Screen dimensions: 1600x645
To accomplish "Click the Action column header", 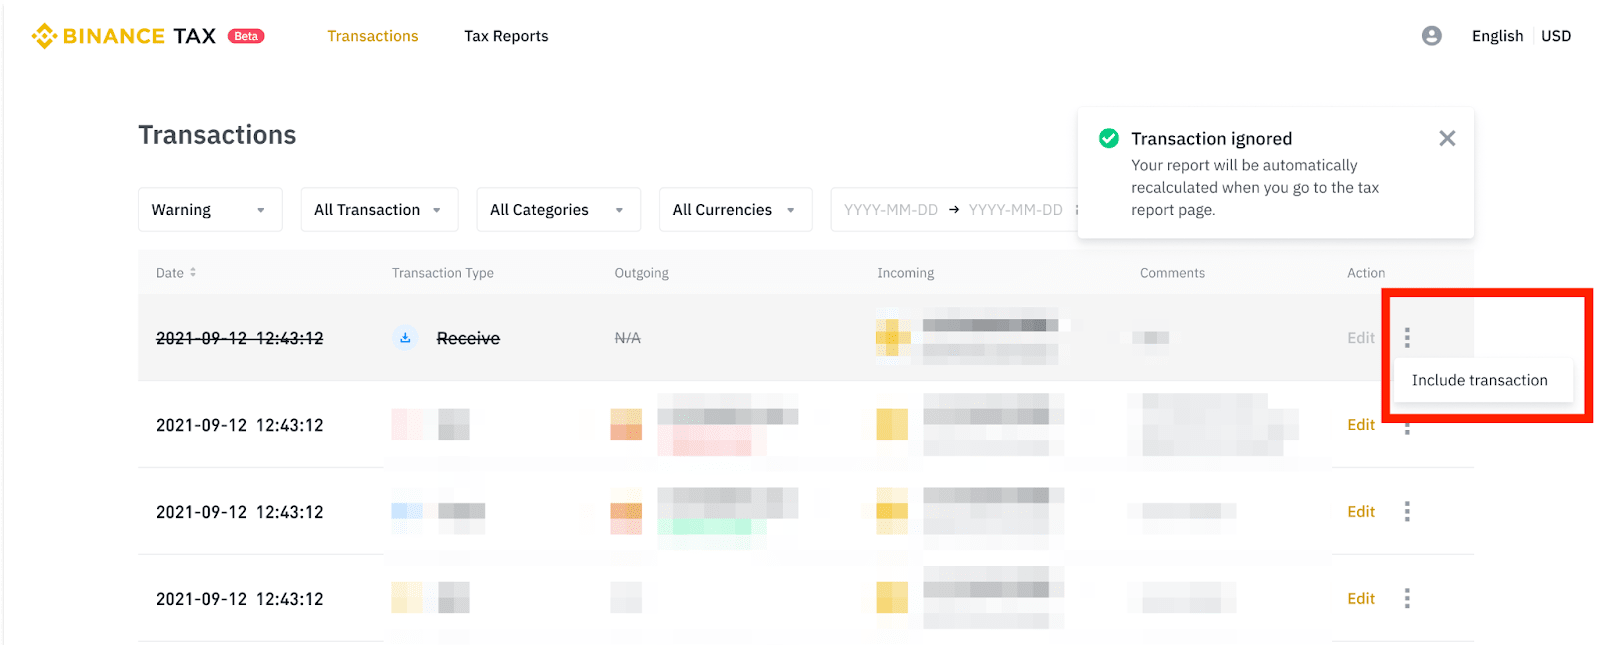I will tap(1366, 273).
